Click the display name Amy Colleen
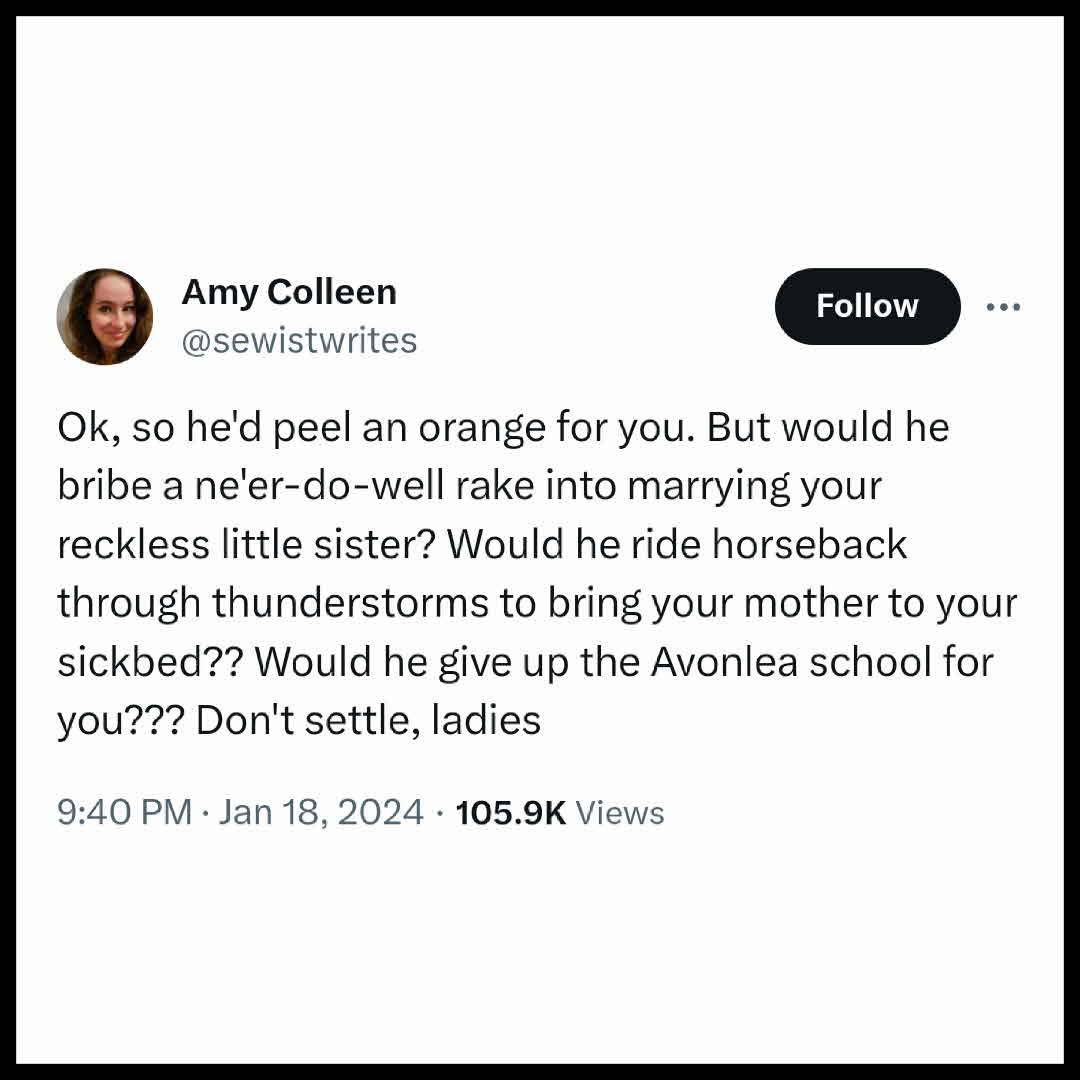This screenshot has height=1080, width=1080. tap(289, 292)
